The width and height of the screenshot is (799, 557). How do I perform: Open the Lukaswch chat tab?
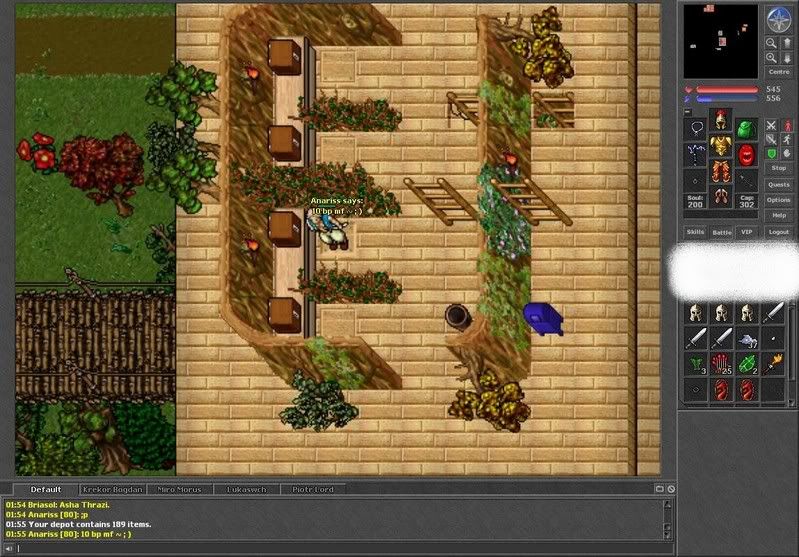[x=246, y=489]
